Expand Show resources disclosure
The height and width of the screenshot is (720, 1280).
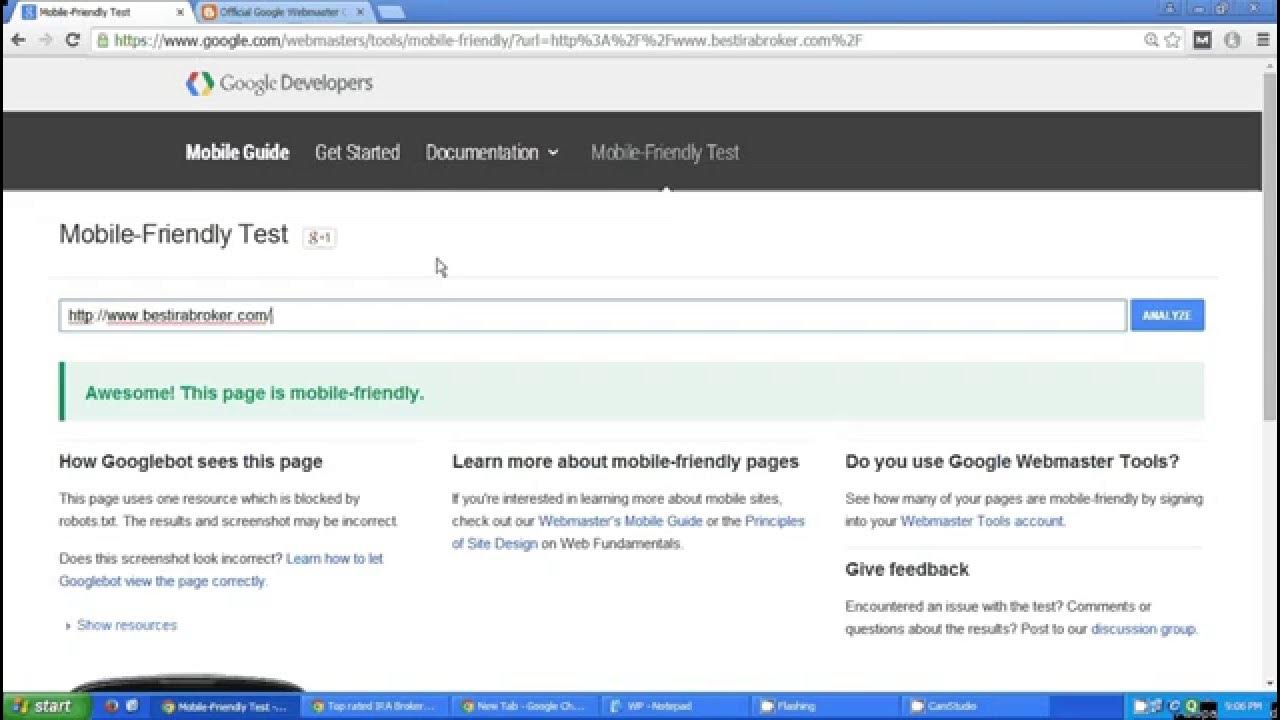[x=120, y=625]
